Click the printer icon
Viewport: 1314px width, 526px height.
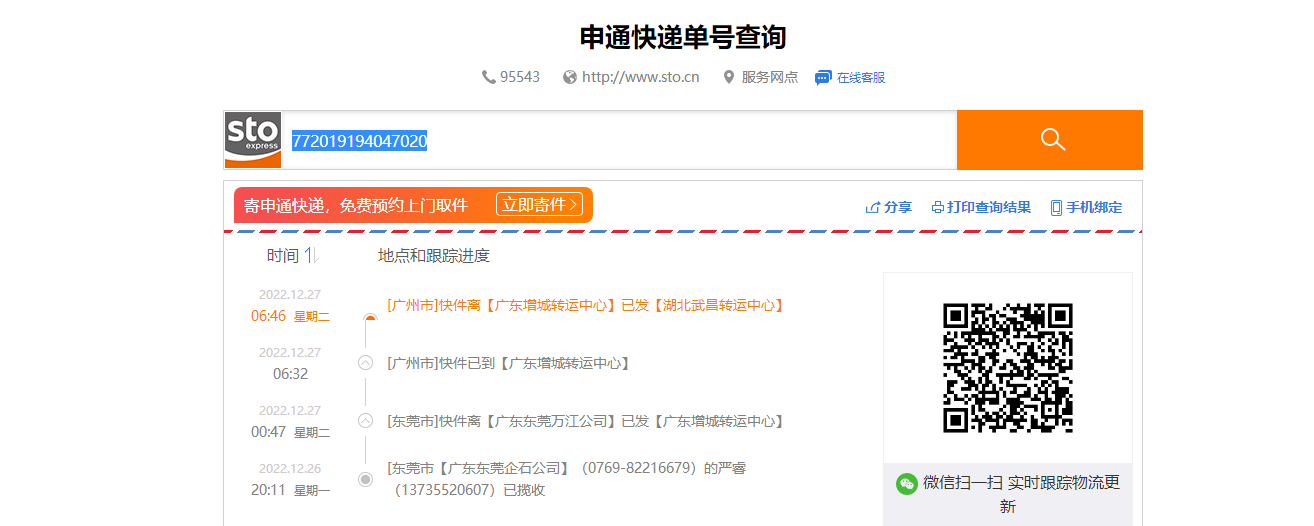938,208
